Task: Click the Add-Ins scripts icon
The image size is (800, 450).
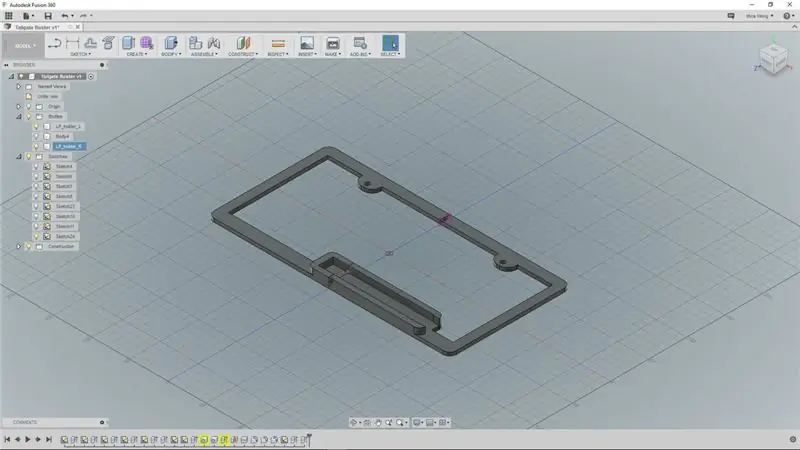Action: 360,43
